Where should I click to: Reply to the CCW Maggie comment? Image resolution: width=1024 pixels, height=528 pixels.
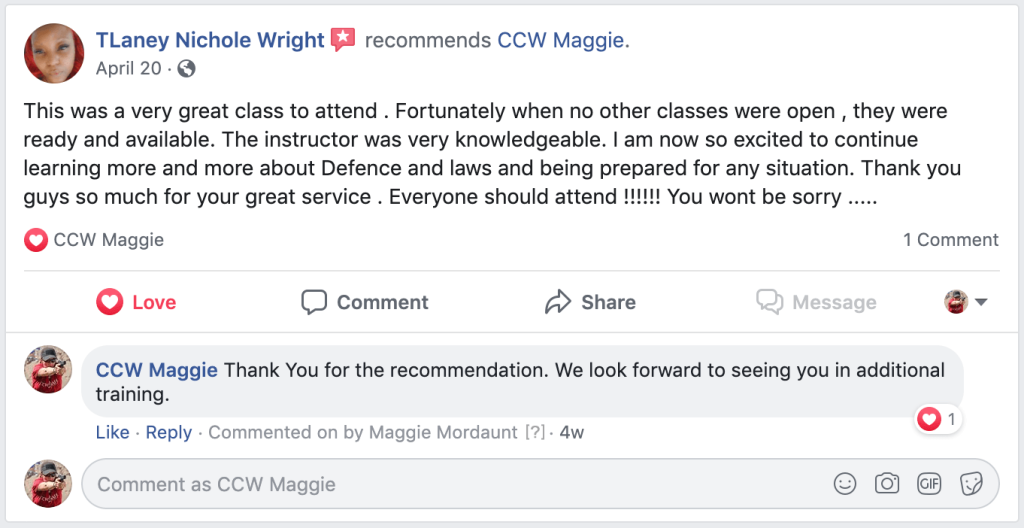(168, 432)
